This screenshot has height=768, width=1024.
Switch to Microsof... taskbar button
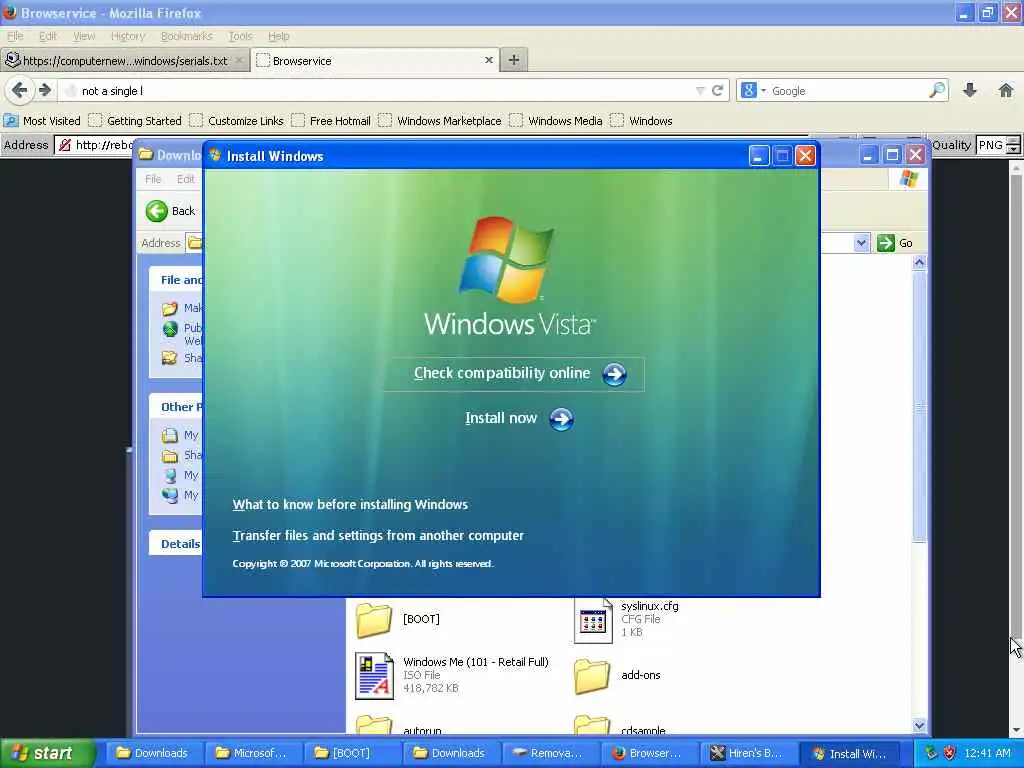point(252,753)
